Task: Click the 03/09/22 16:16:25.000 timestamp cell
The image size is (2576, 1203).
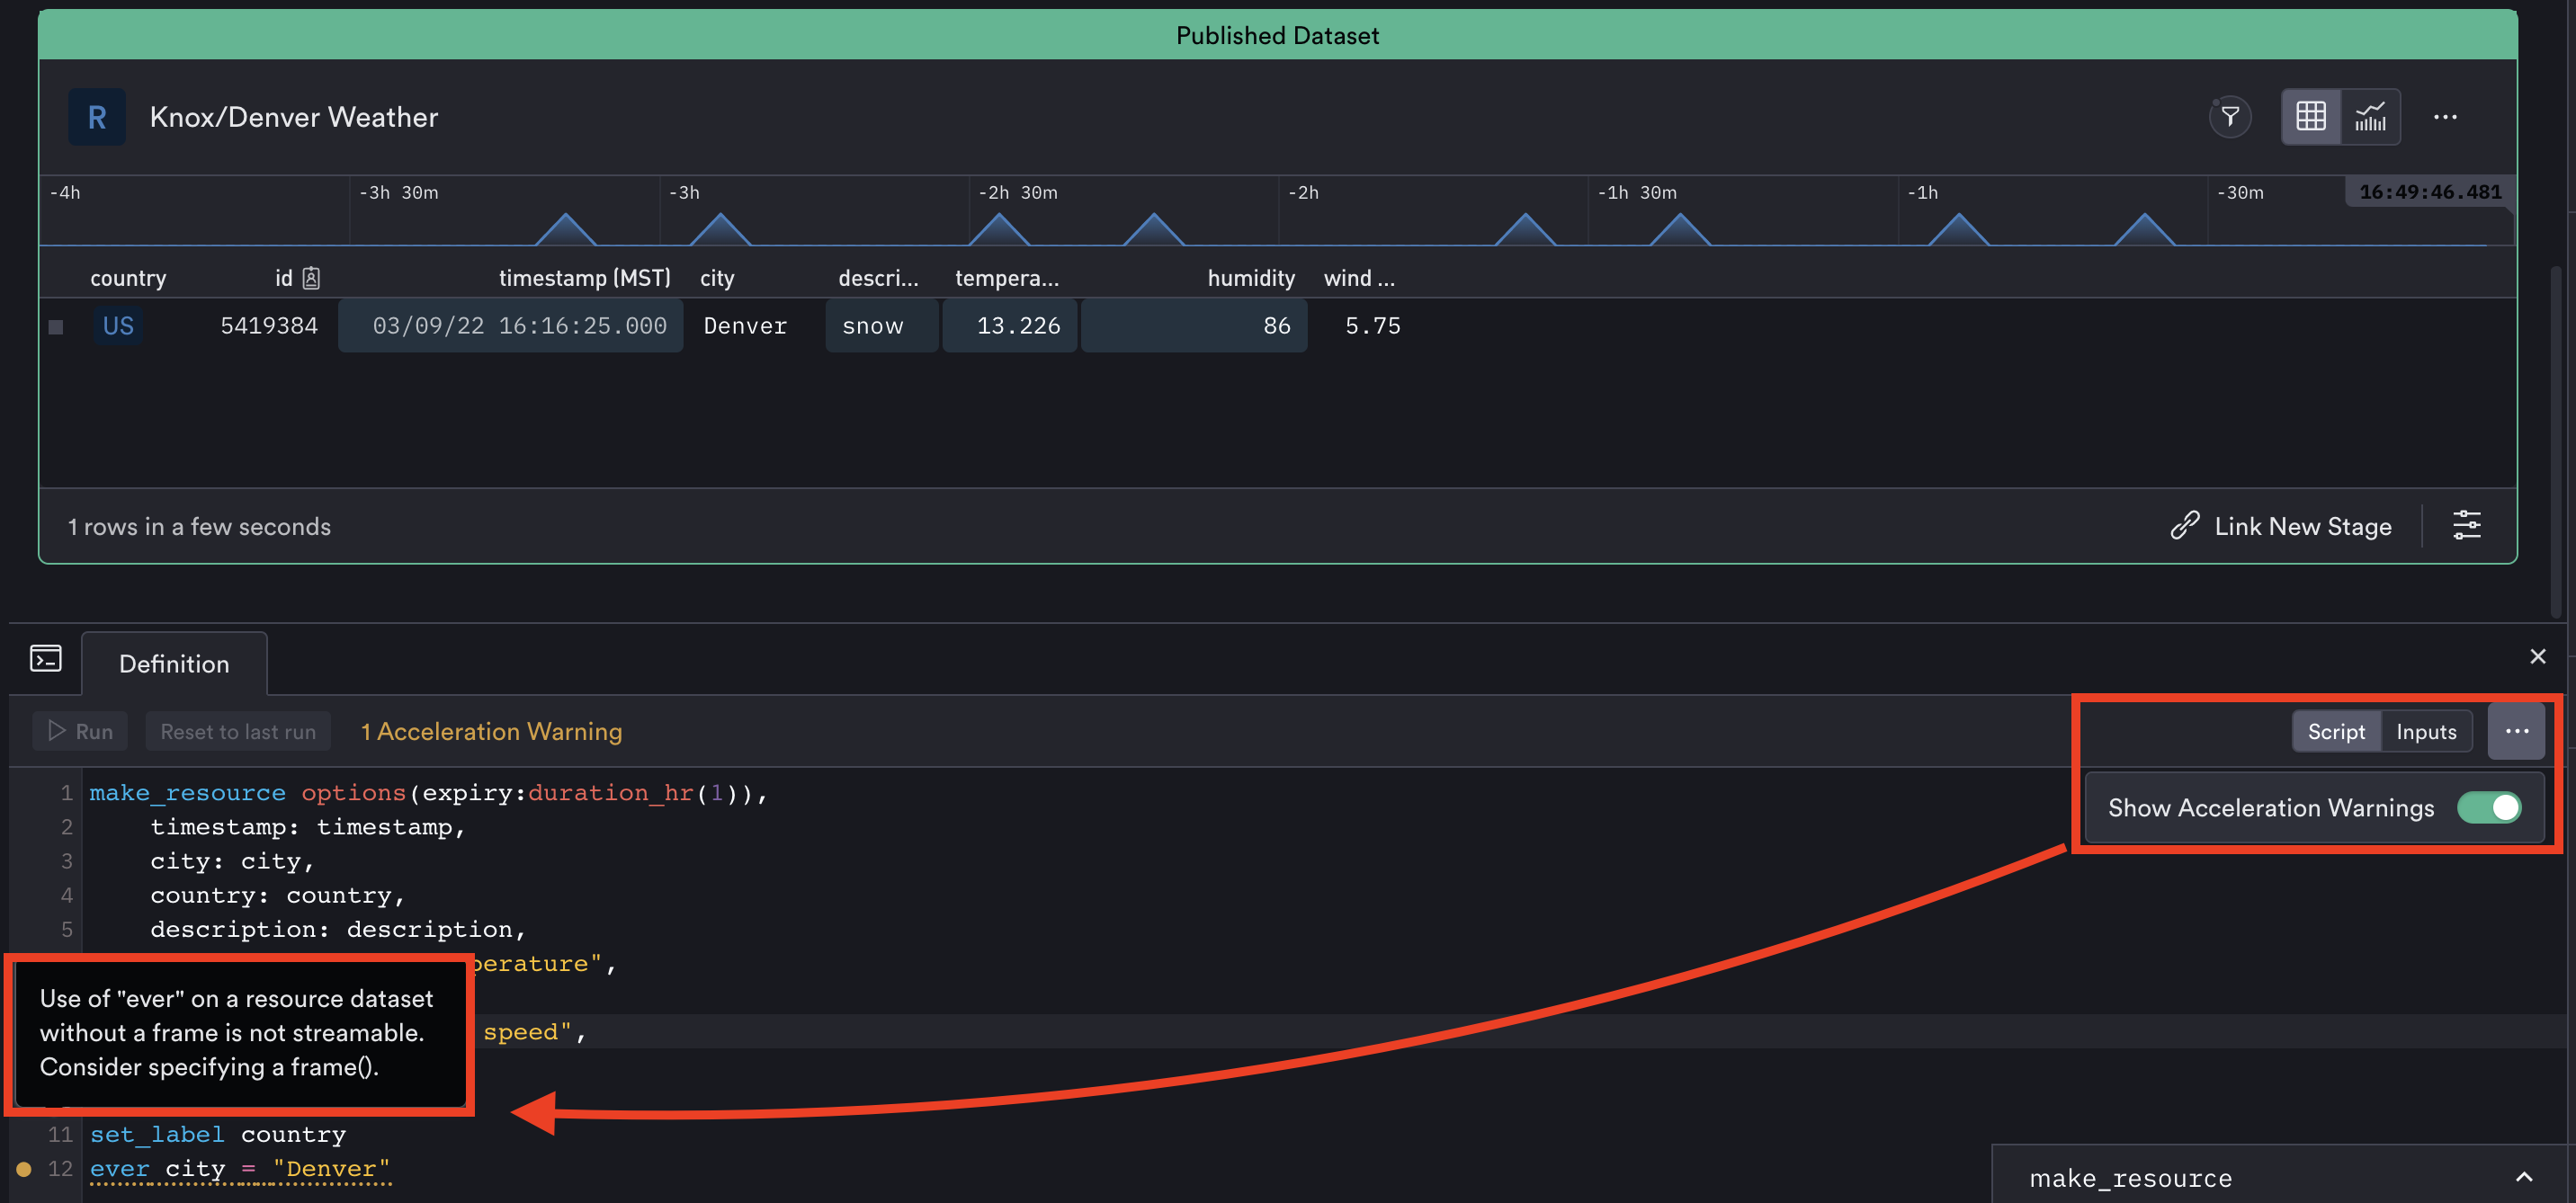Action: point(511,326)
